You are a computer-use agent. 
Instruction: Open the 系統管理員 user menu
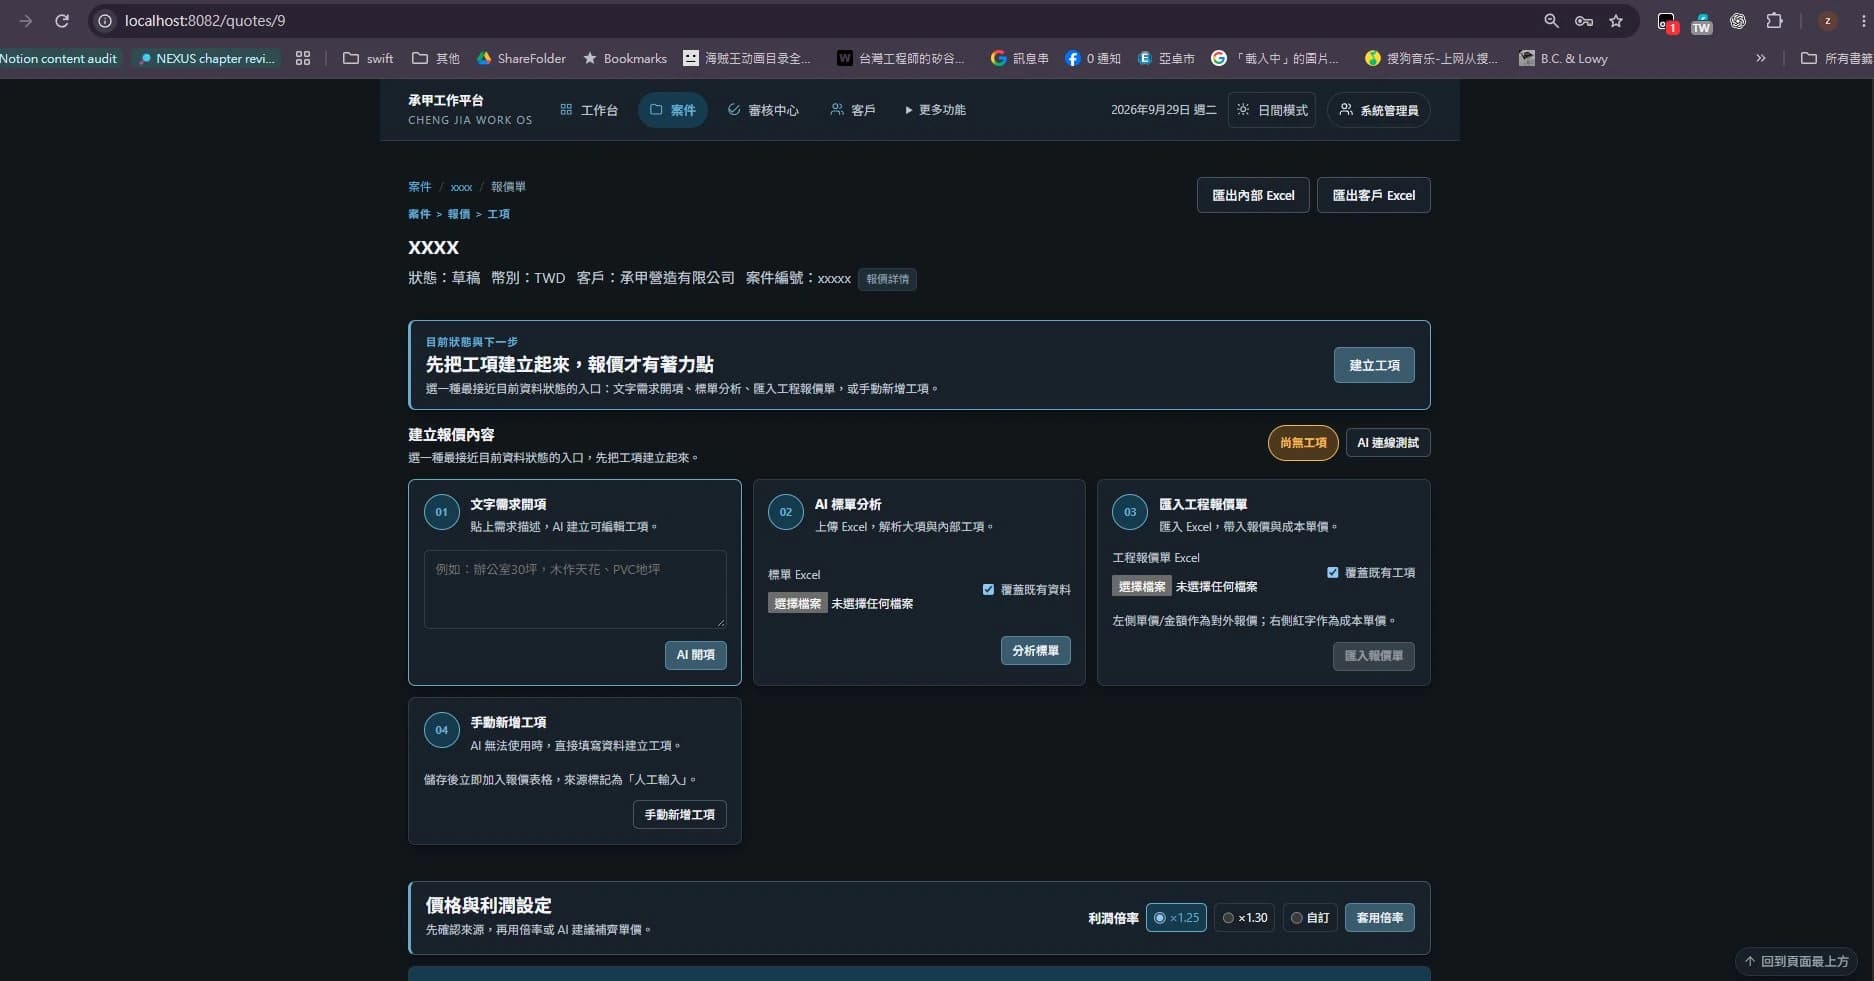[x=1379, y=110]
